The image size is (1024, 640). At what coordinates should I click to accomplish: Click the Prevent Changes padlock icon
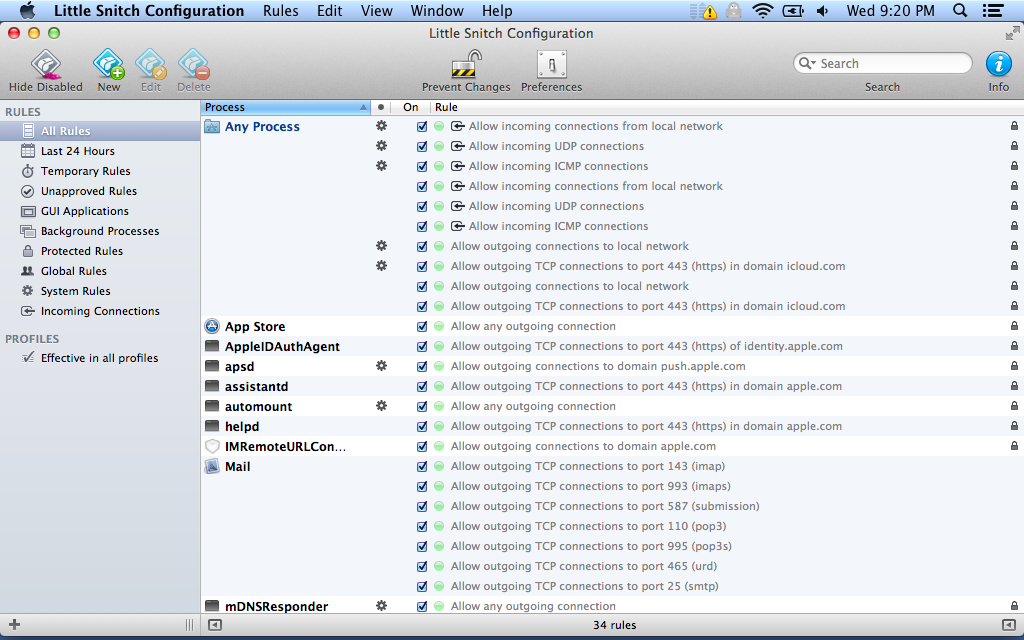point(466,65)
